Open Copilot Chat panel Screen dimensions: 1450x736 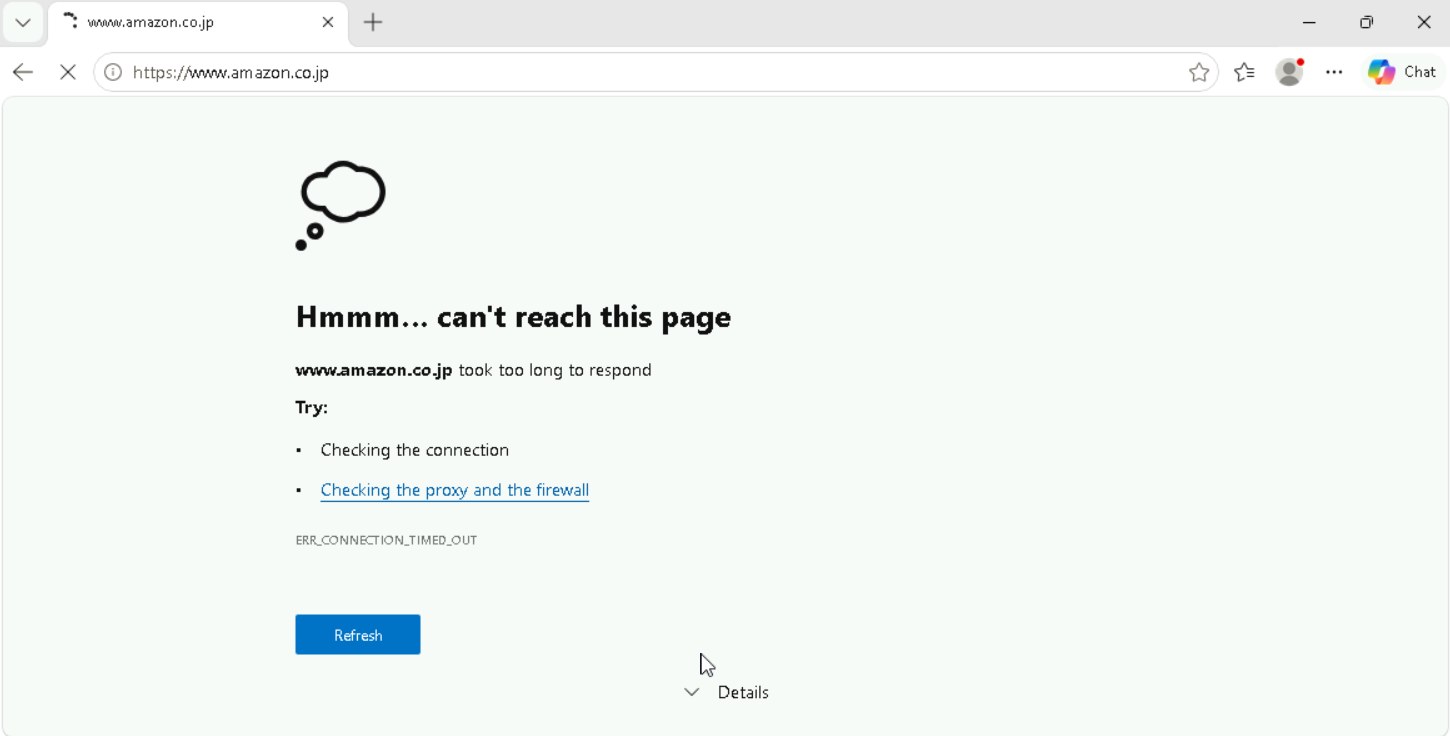pyautogui.click(x=1403, y=72)
